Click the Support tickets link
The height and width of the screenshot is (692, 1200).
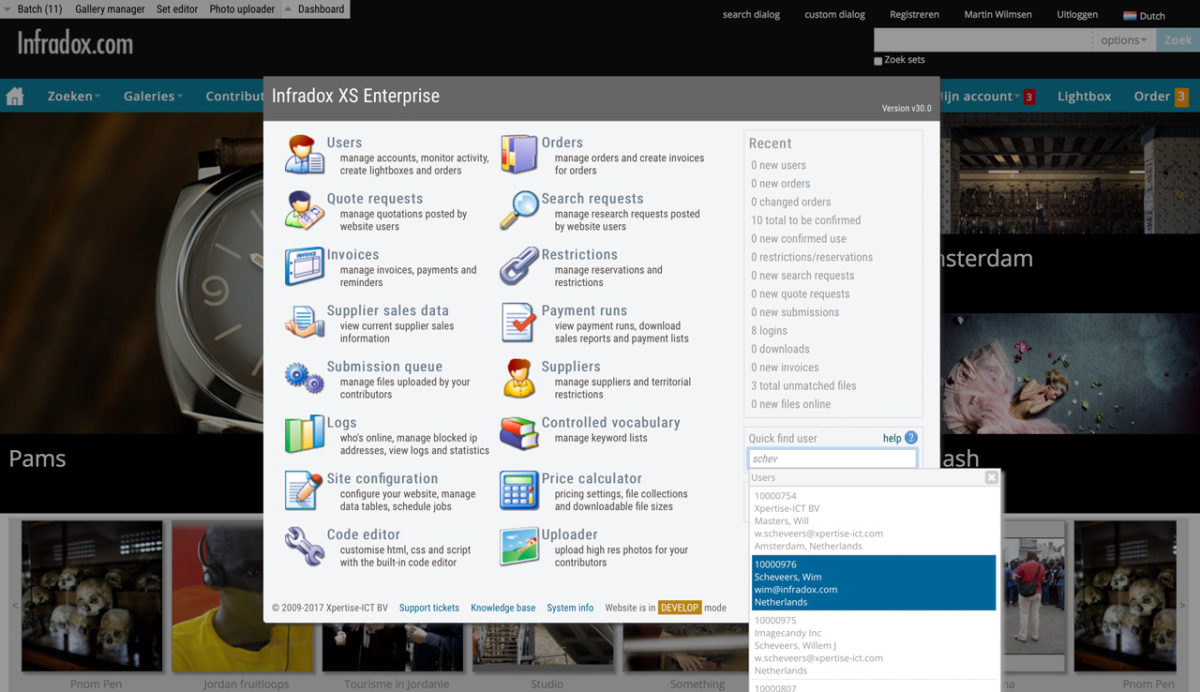point(429,608)
